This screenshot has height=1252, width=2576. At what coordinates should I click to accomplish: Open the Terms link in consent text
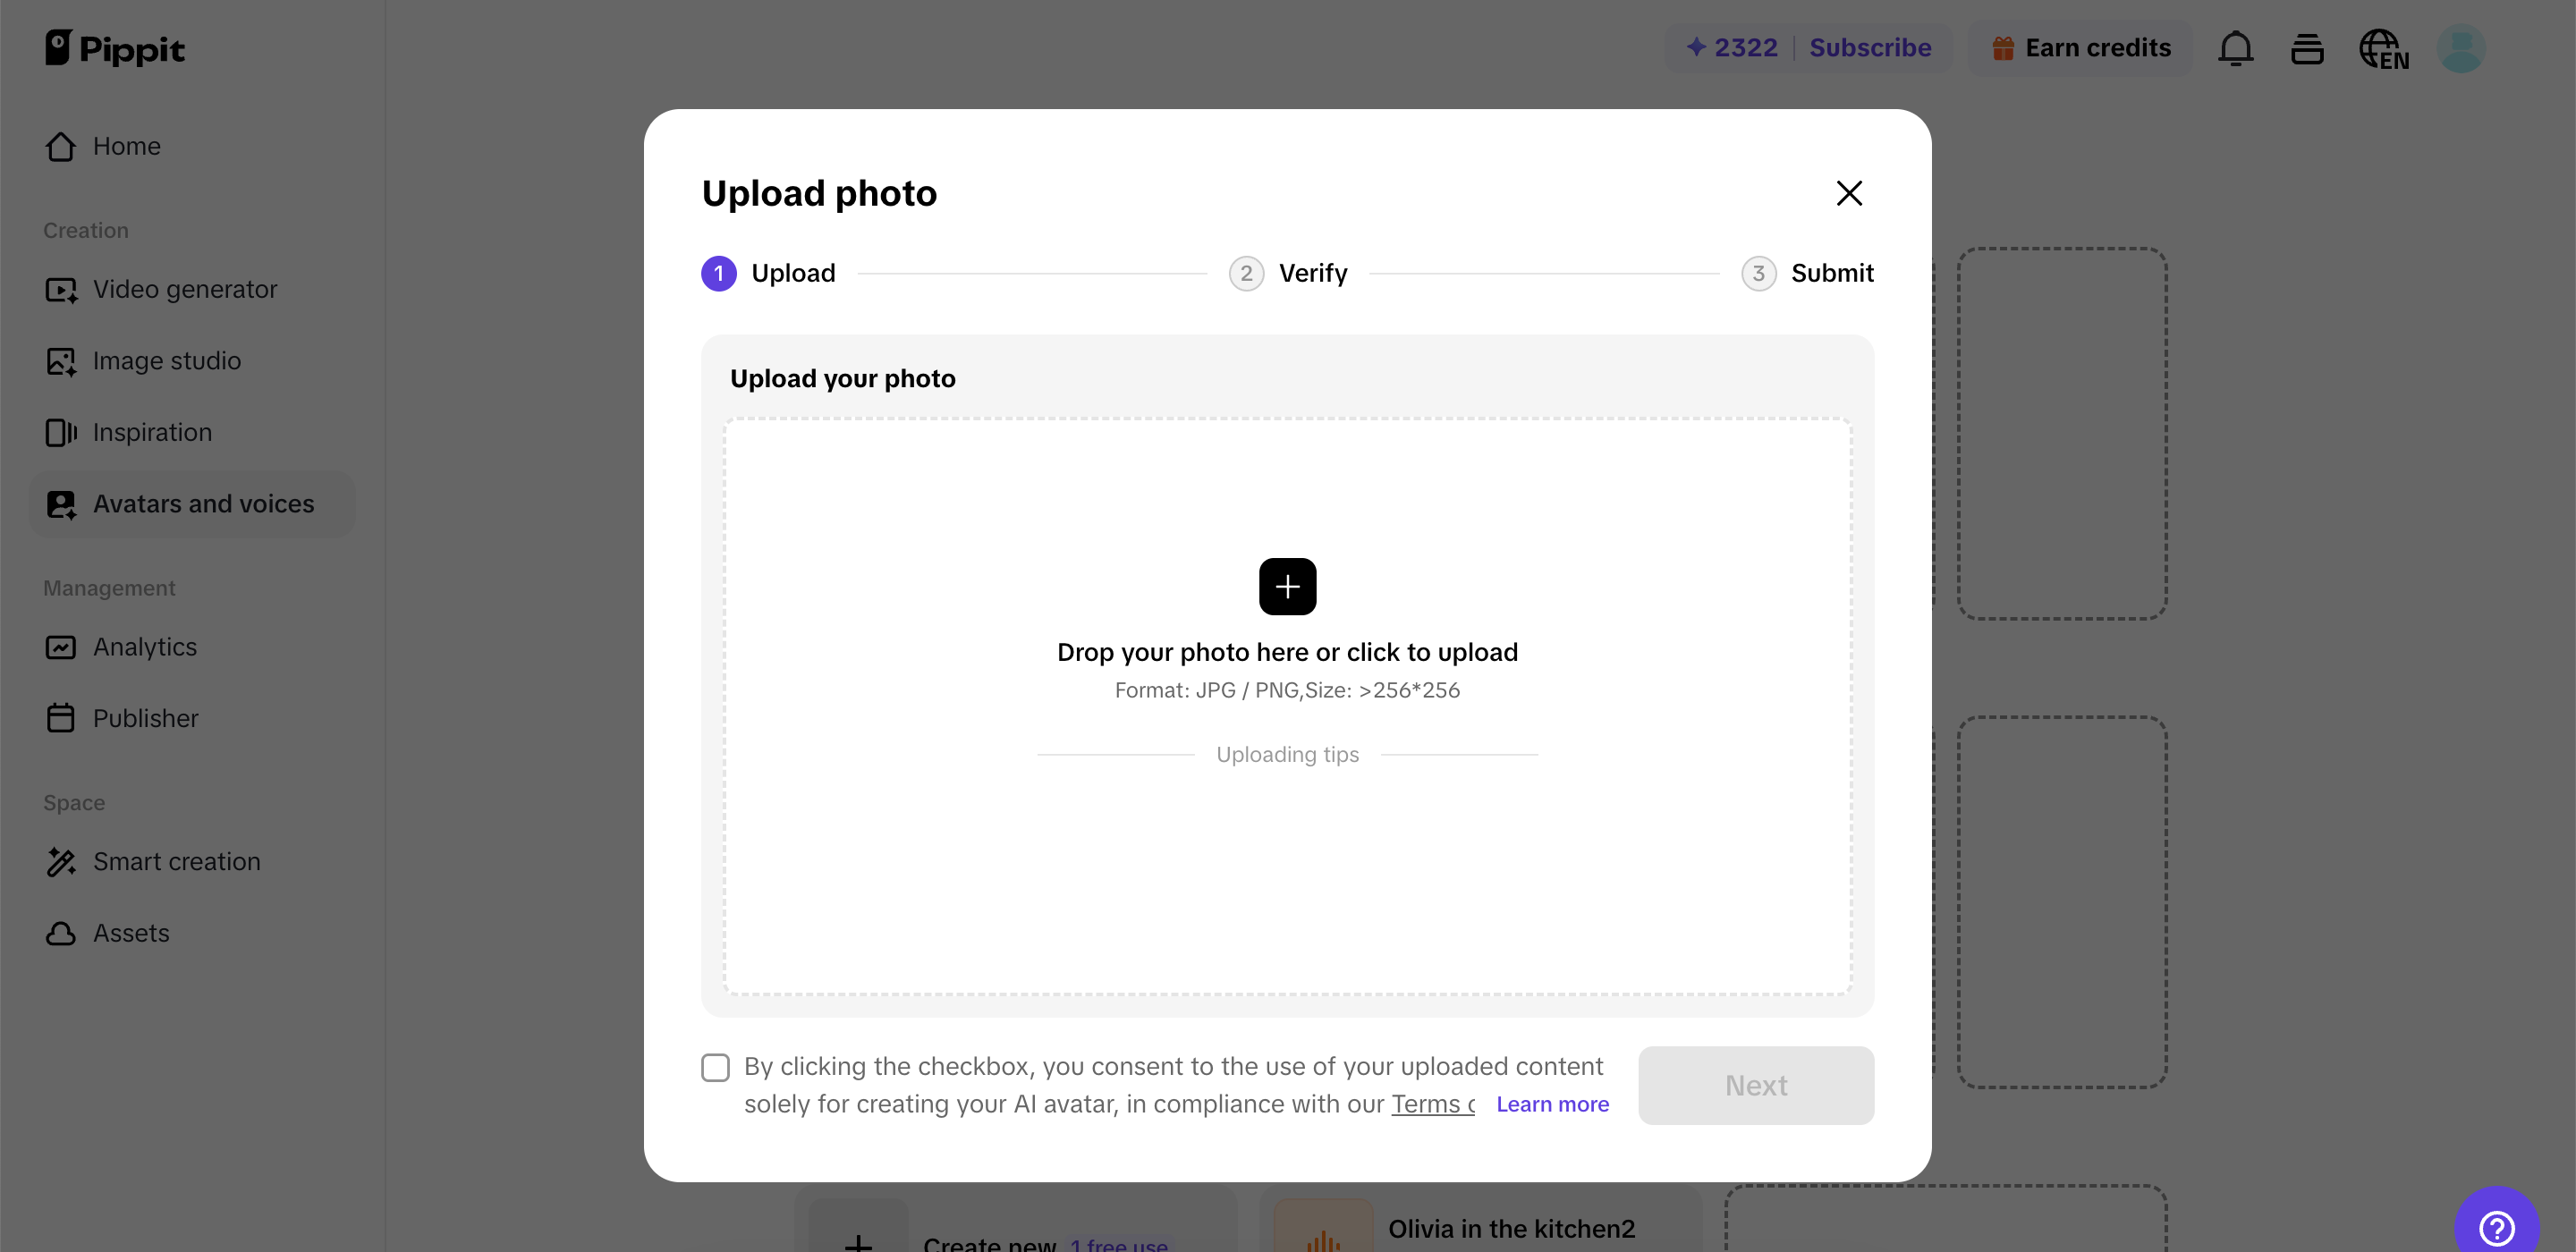pyautogui.click(x=1432, y=1104)
